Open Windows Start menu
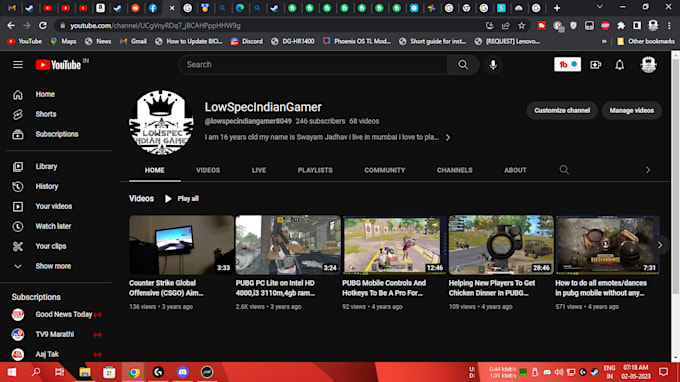This screenshot has height=382, width=680. 12,372
